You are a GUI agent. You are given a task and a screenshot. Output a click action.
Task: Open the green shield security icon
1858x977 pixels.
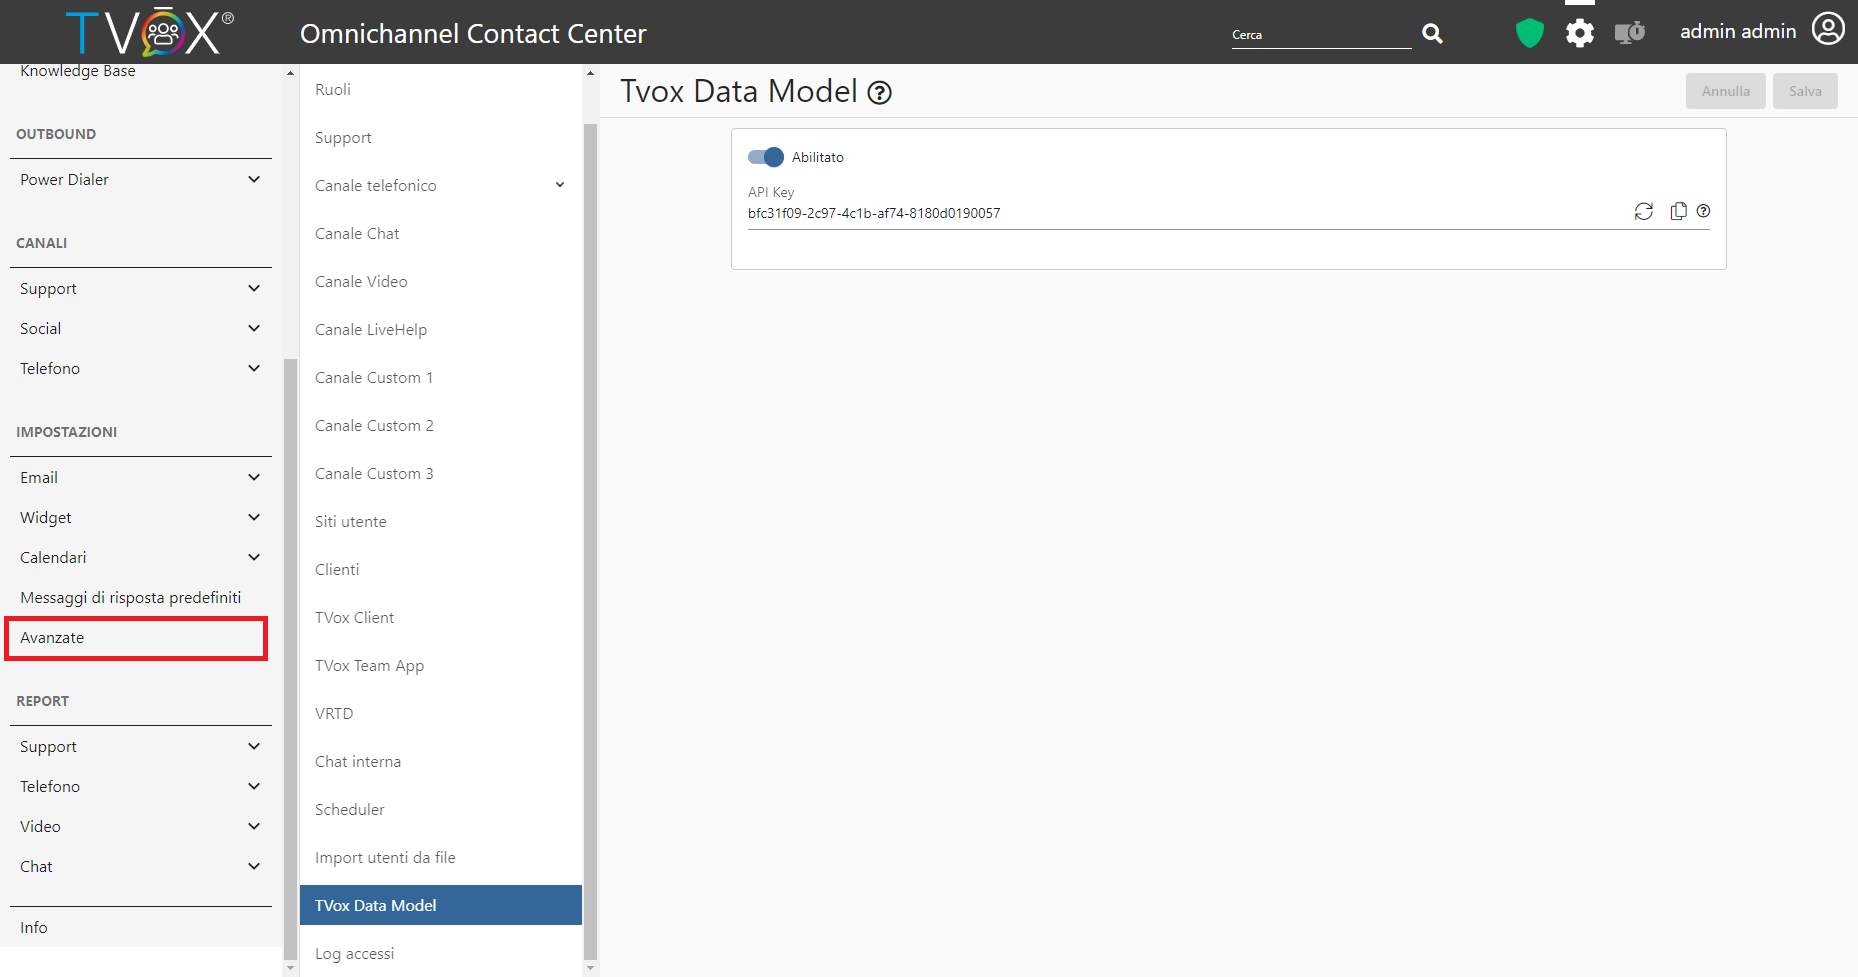(1529, 33)
